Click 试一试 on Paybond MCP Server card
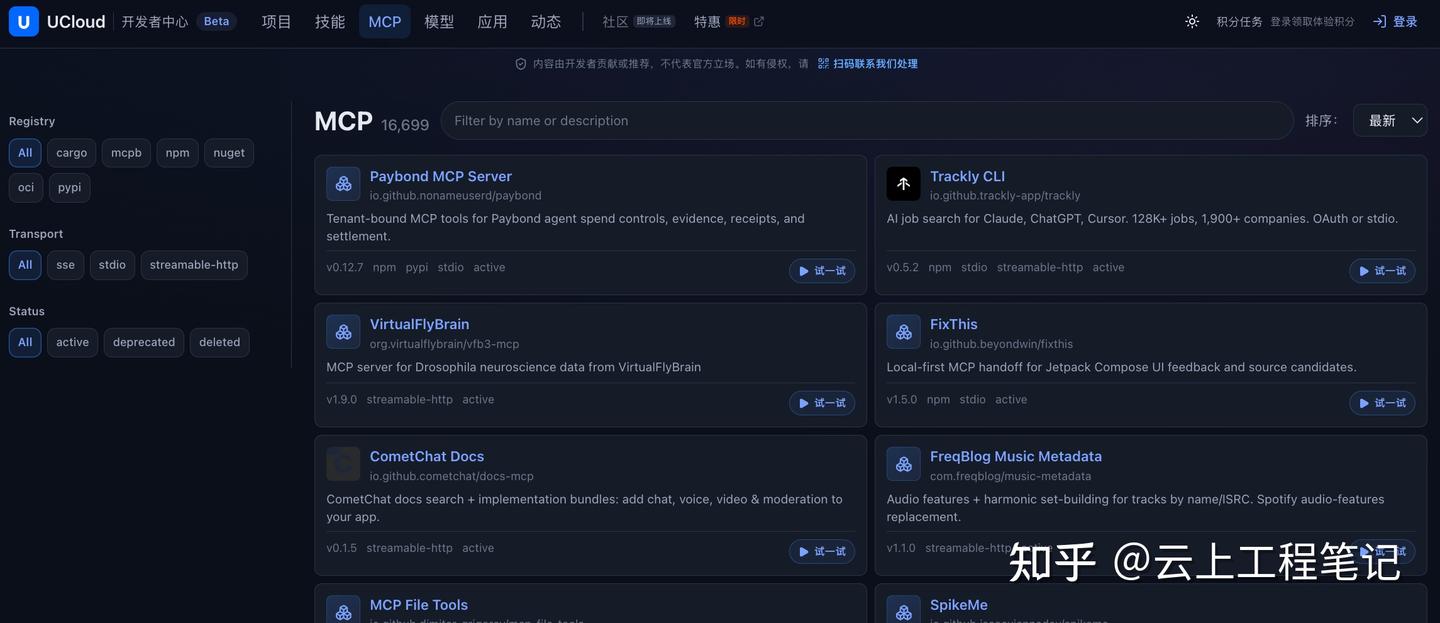The height and width of the screenshot is (623, 1440). (x=822, y=271)
